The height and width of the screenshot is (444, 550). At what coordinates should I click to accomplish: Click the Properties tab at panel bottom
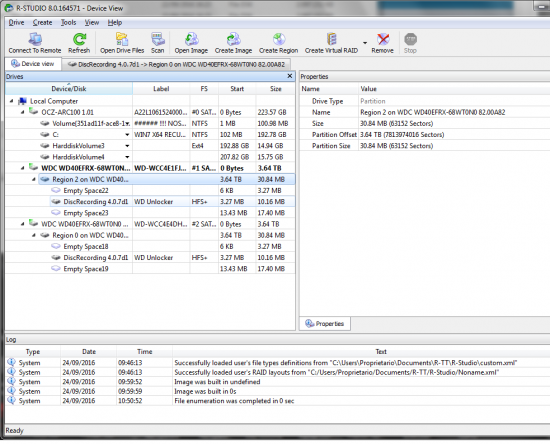point(325,323)
